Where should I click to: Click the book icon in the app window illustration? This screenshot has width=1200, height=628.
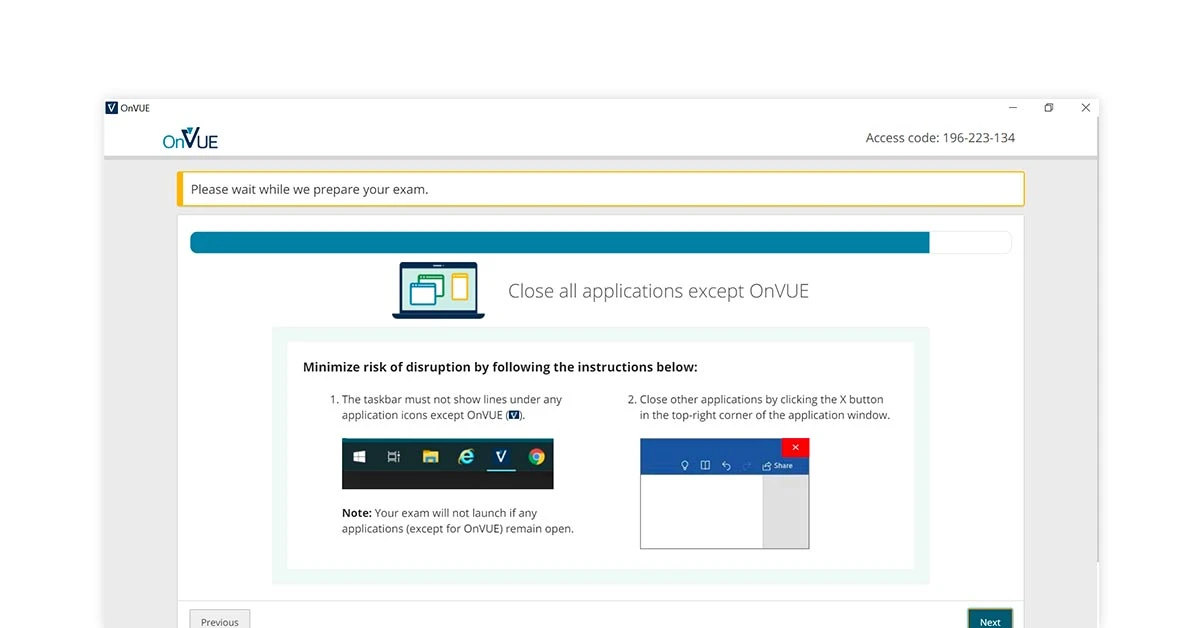706,465
